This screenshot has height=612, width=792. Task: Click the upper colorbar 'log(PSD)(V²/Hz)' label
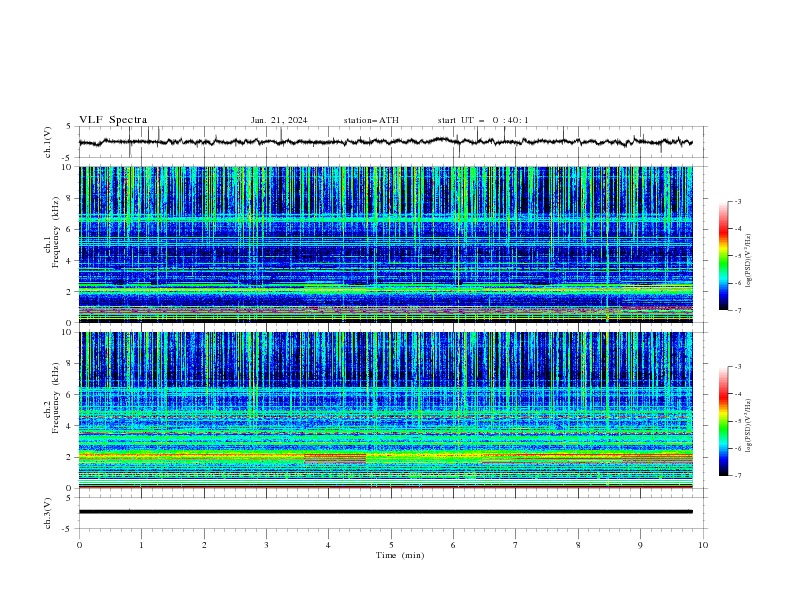[x=748, y=261]
